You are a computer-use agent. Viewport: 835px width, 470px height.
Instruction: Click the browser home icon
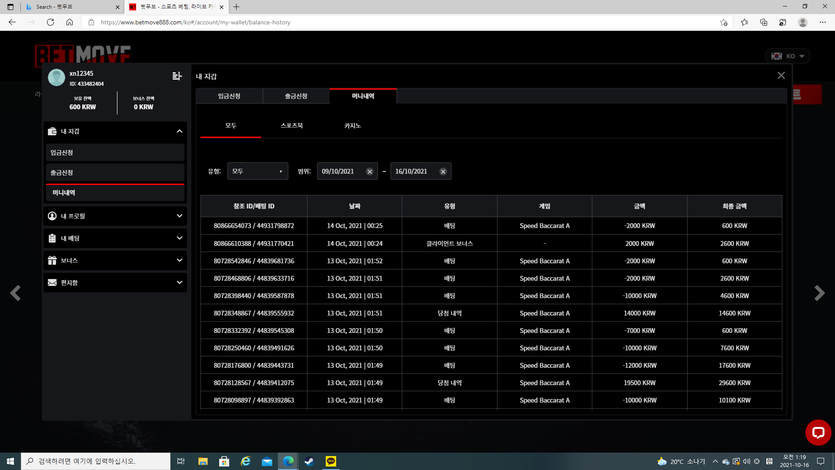[69, 22]
